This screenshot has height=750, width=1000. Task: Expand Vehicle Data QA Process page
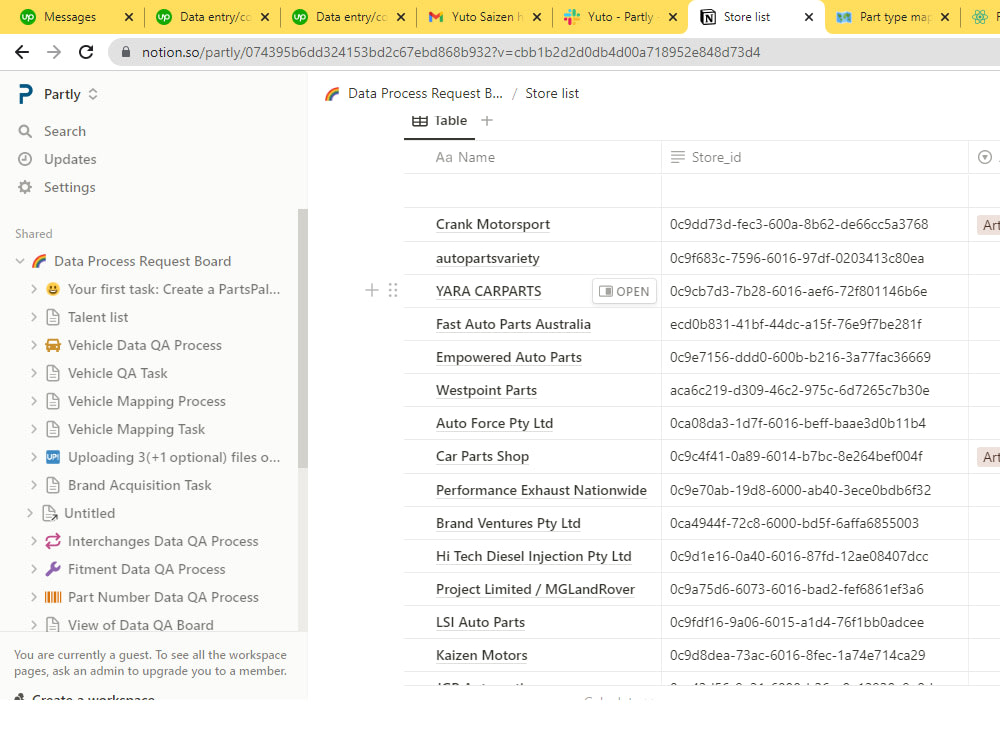click(x=34, y=345)
